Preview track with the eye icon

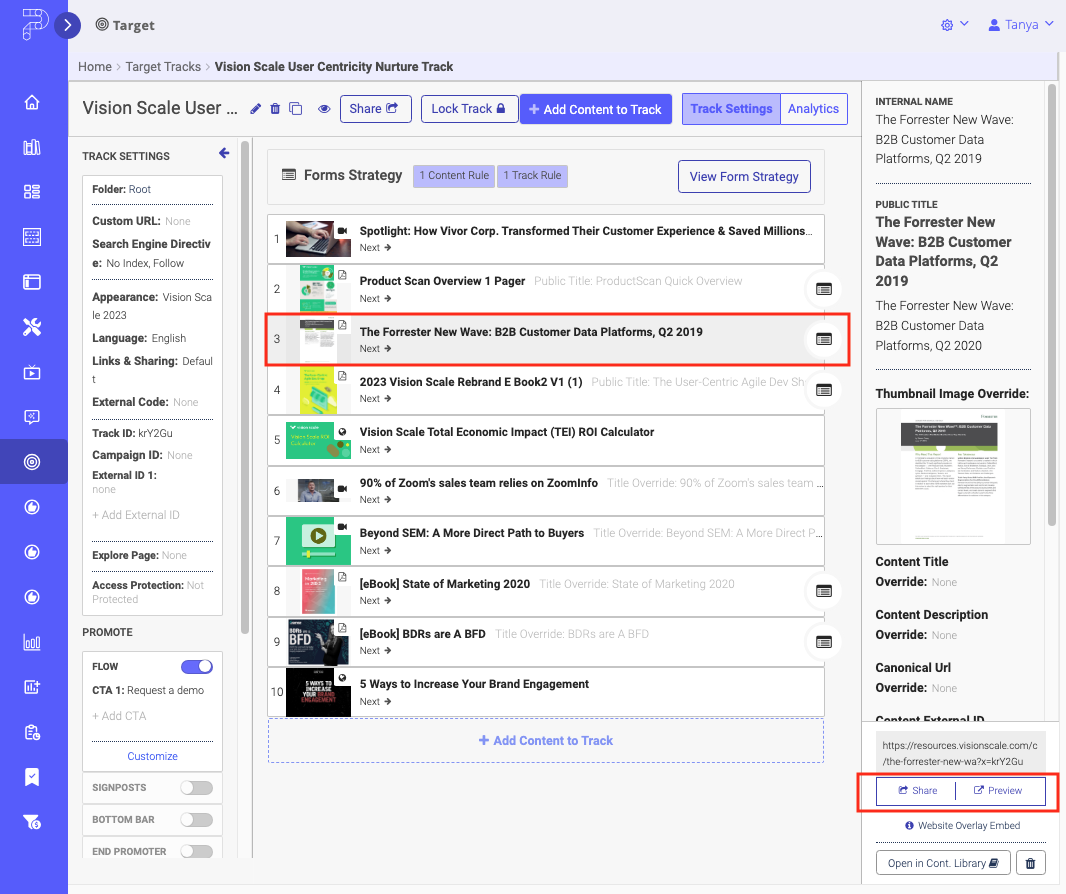pos(324,109)
